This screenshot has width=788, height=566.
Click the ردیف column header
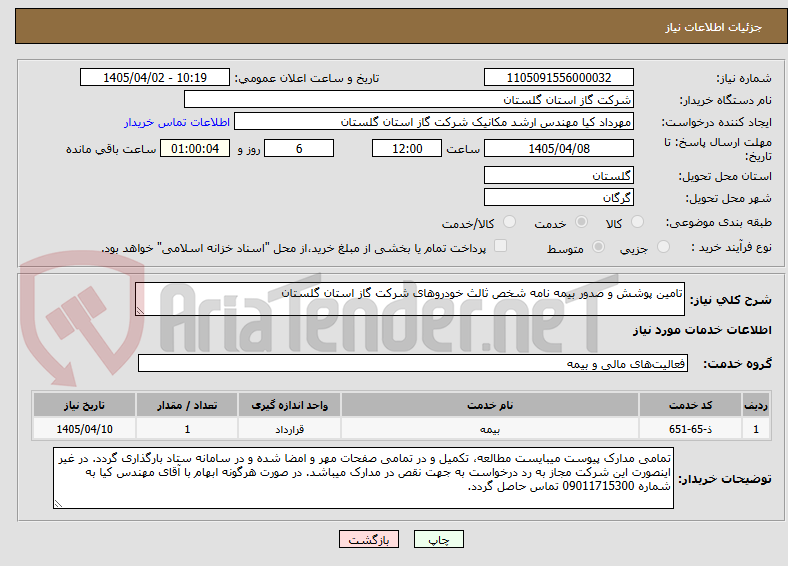click(756, 405)
